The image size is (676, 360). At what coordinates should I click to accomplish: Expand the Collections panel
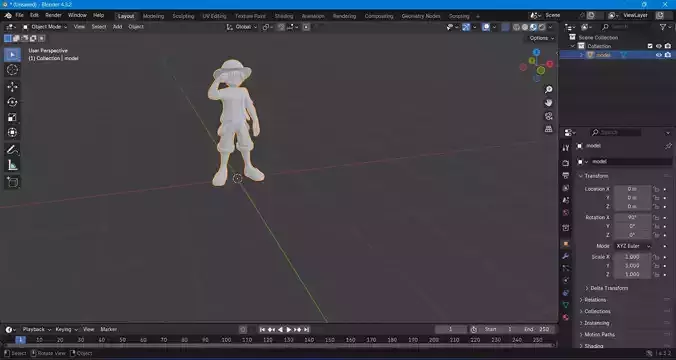[597, 311]
